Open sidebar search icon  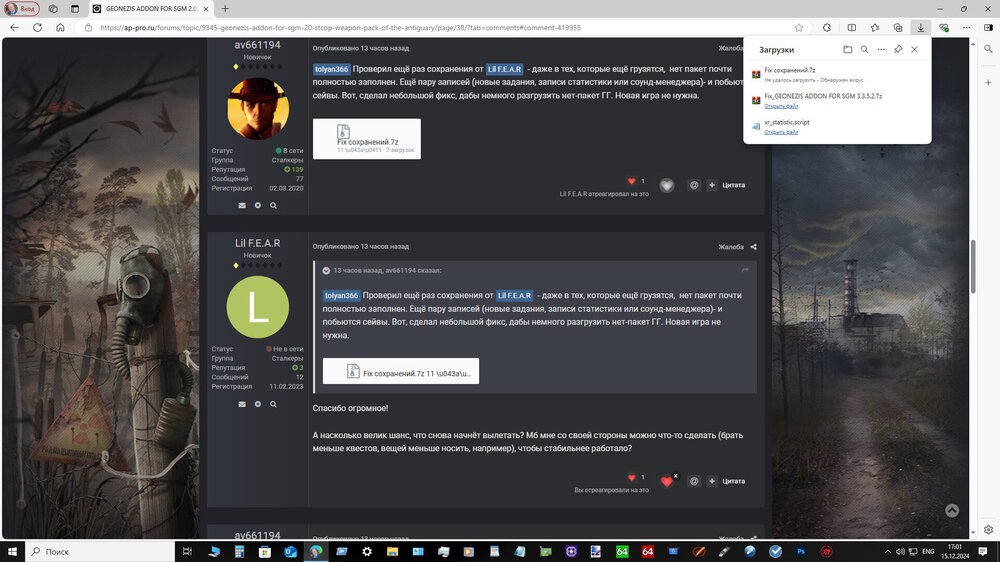point(988,49)
